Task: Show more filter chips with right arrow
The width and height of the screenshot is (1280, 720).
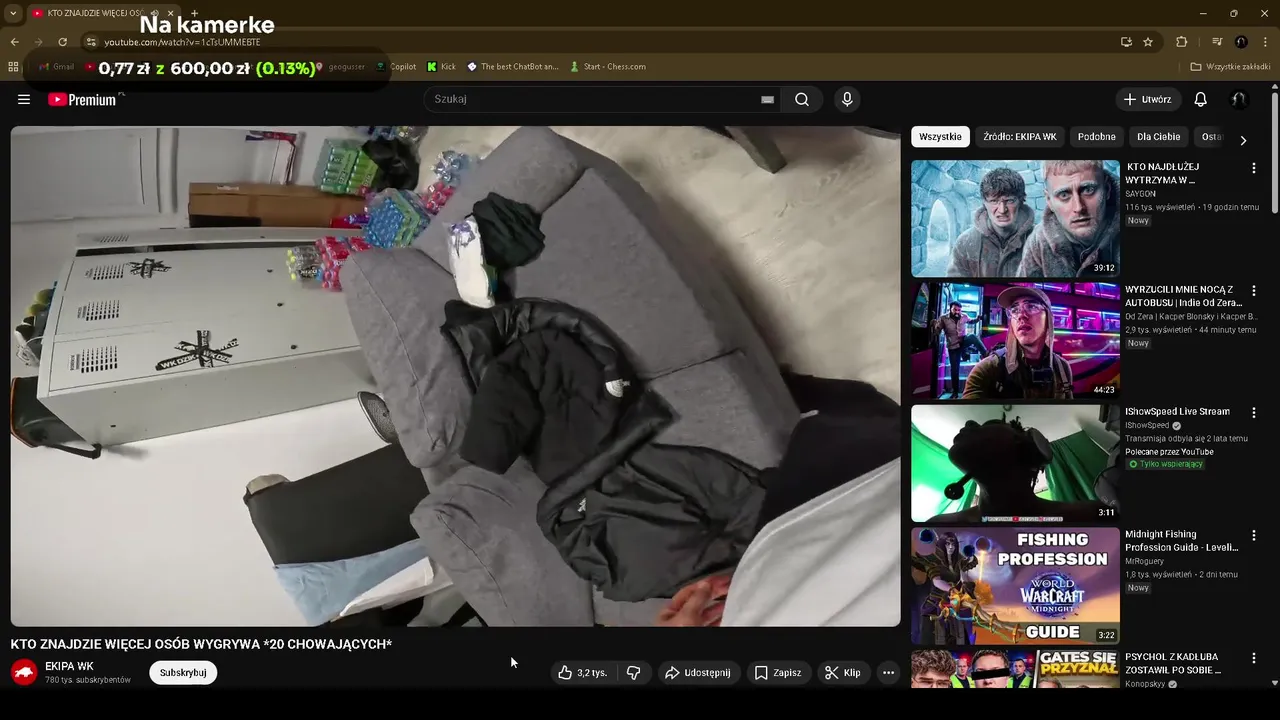Action: (1243, 141)
